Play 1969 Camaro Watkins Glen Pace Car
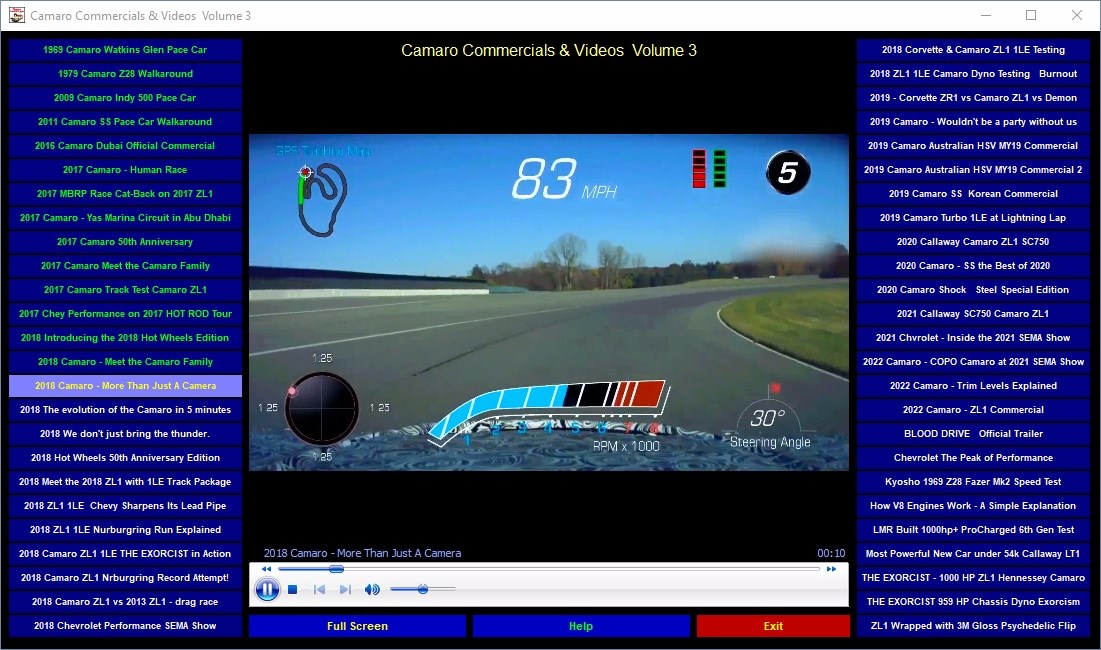The image size is (1101, 650). (125, 50)
